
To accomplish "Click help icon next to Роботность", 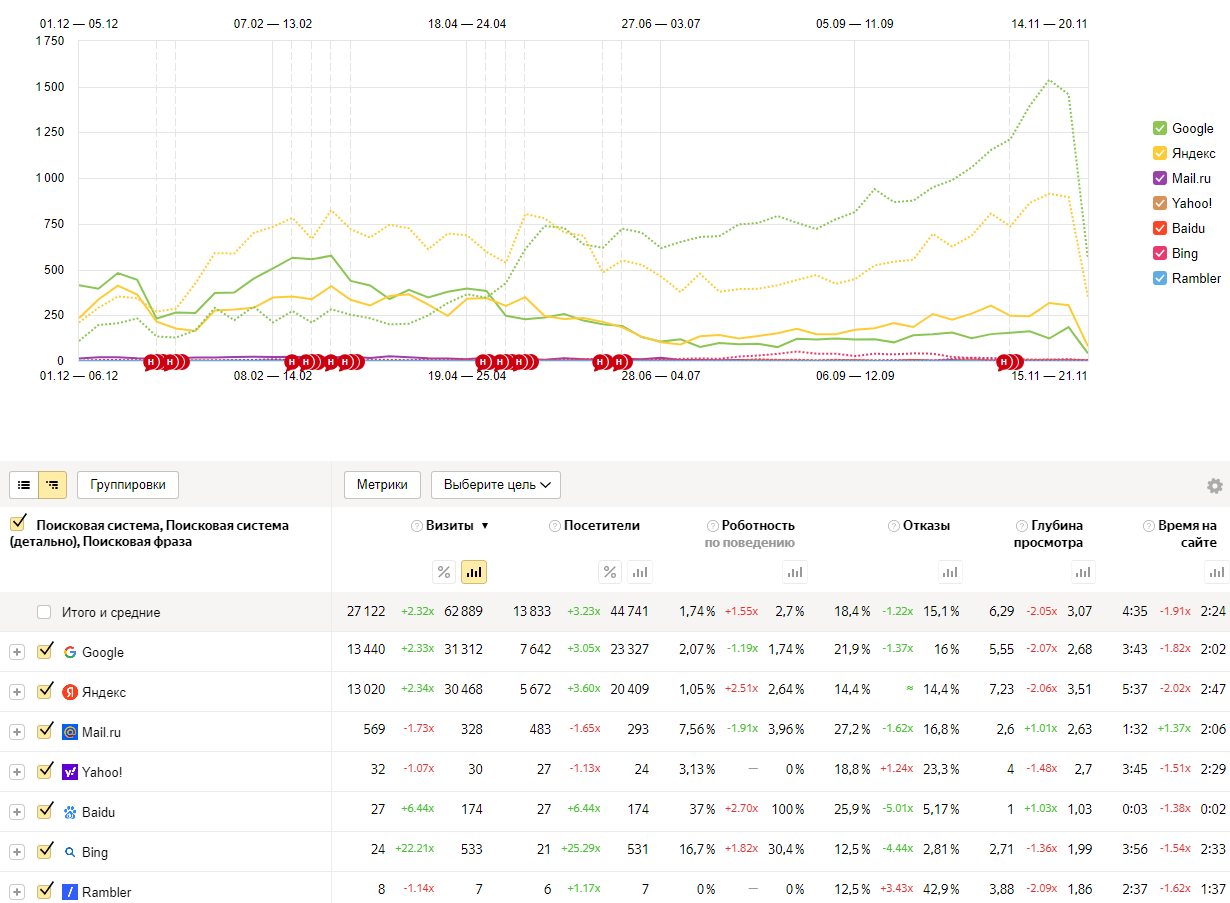I will [x=713, y=526].
